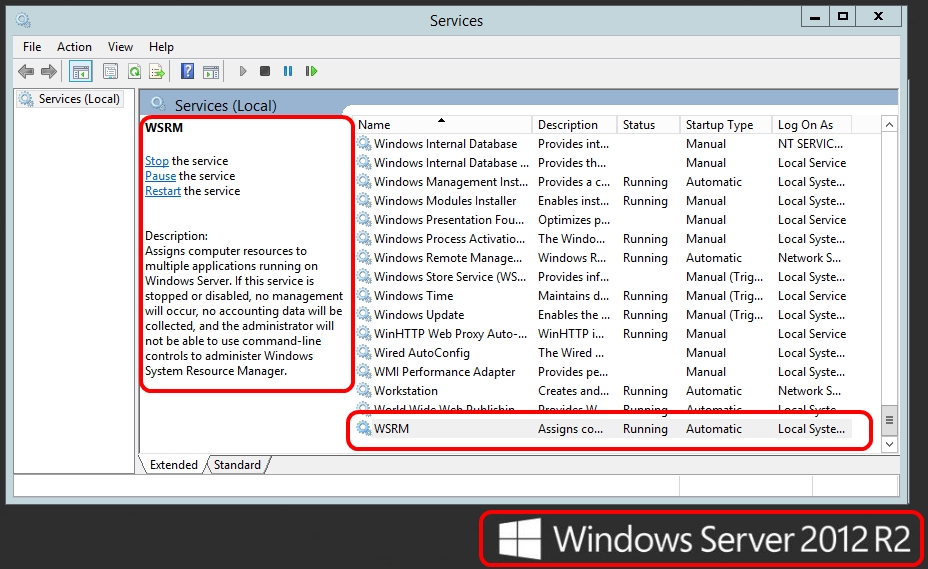Select the Windows Management Instrumentation service row
The width and height of the screenshot is (928, 569).
click(x=603, y=182)
